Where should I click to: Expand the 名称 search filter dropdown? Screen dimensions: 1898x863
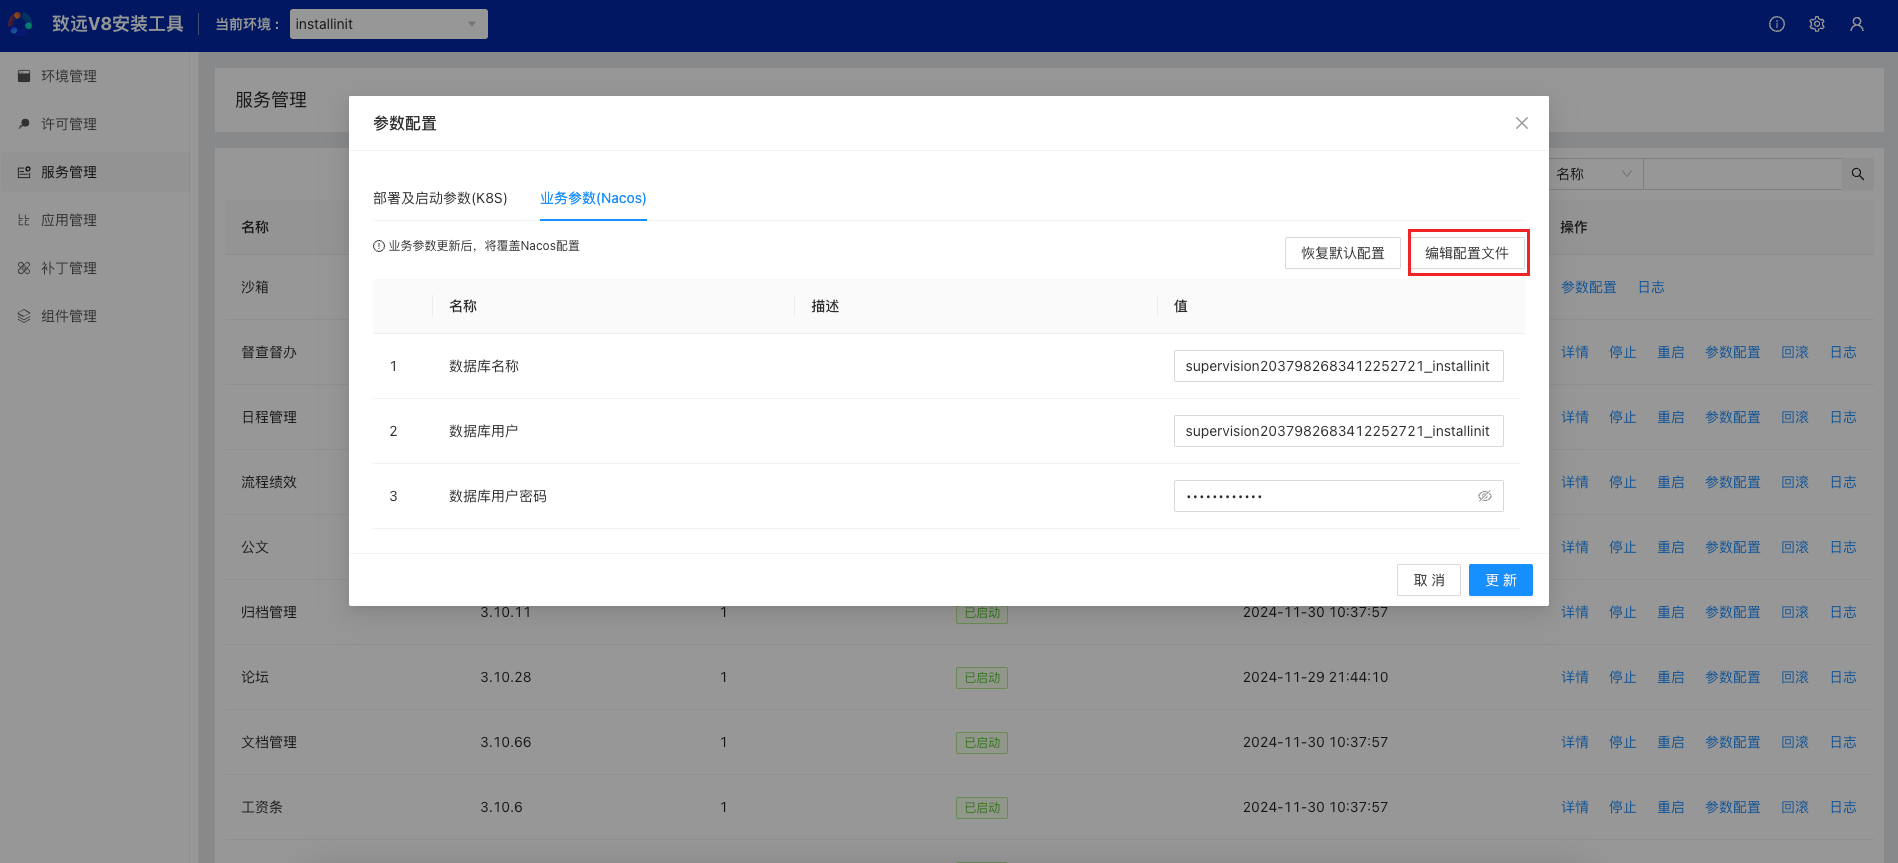(1594, 174)
